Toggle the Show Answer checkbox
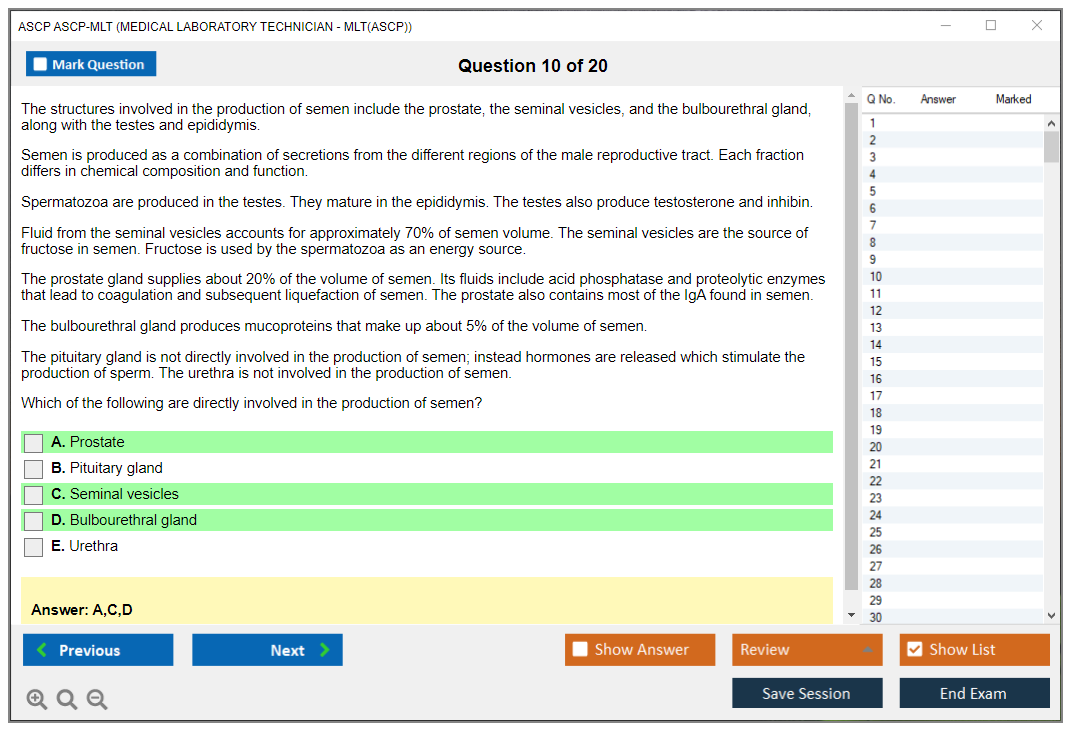 click(x=580, y=650)
